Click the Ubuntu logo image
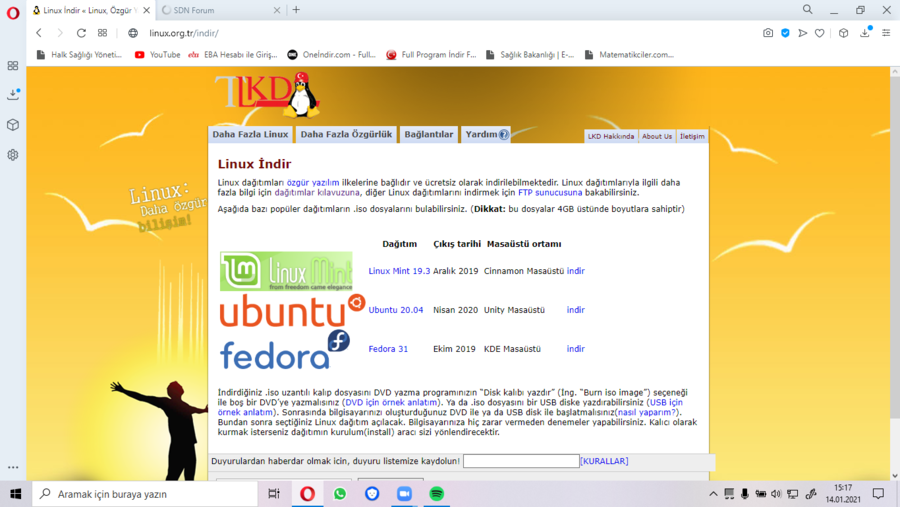900x507 pixels. point(292,311)
